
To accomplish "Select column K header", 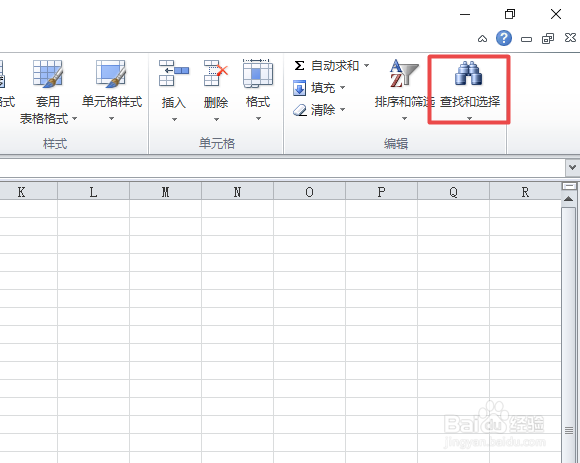I will (28, 192).
